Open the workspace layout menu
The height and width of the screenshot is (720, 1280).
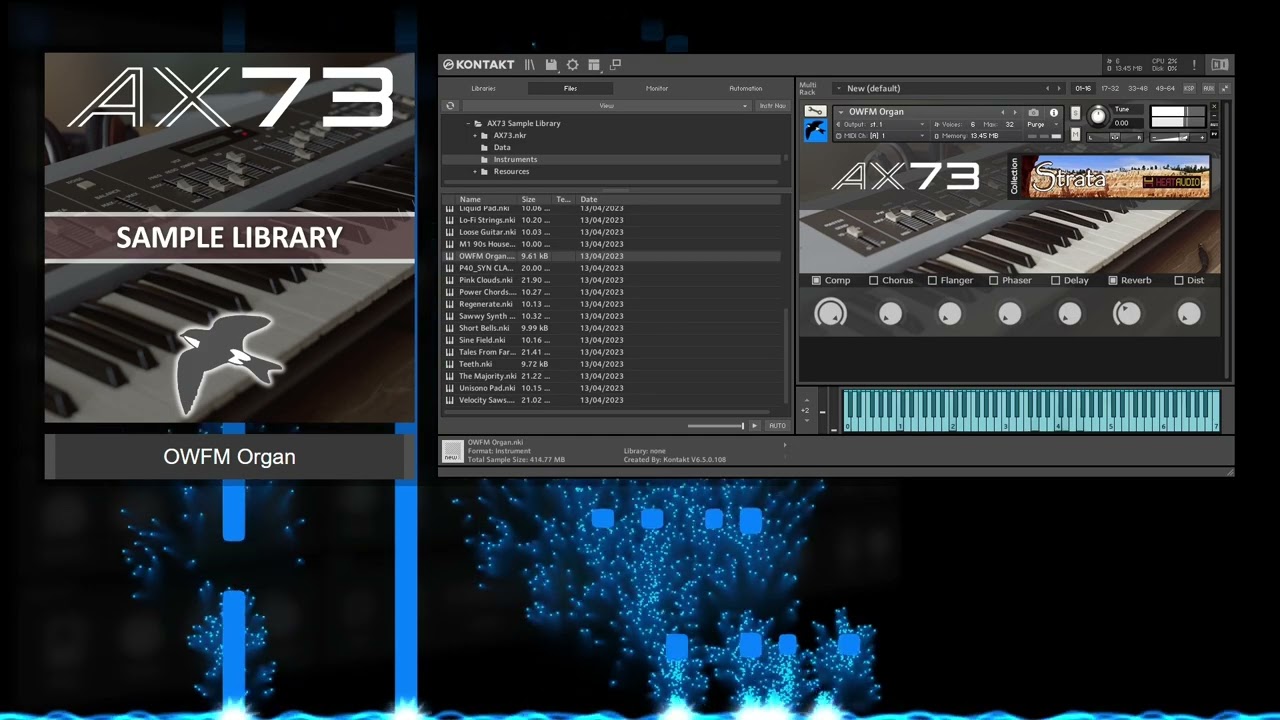click(x=594, y=65)
